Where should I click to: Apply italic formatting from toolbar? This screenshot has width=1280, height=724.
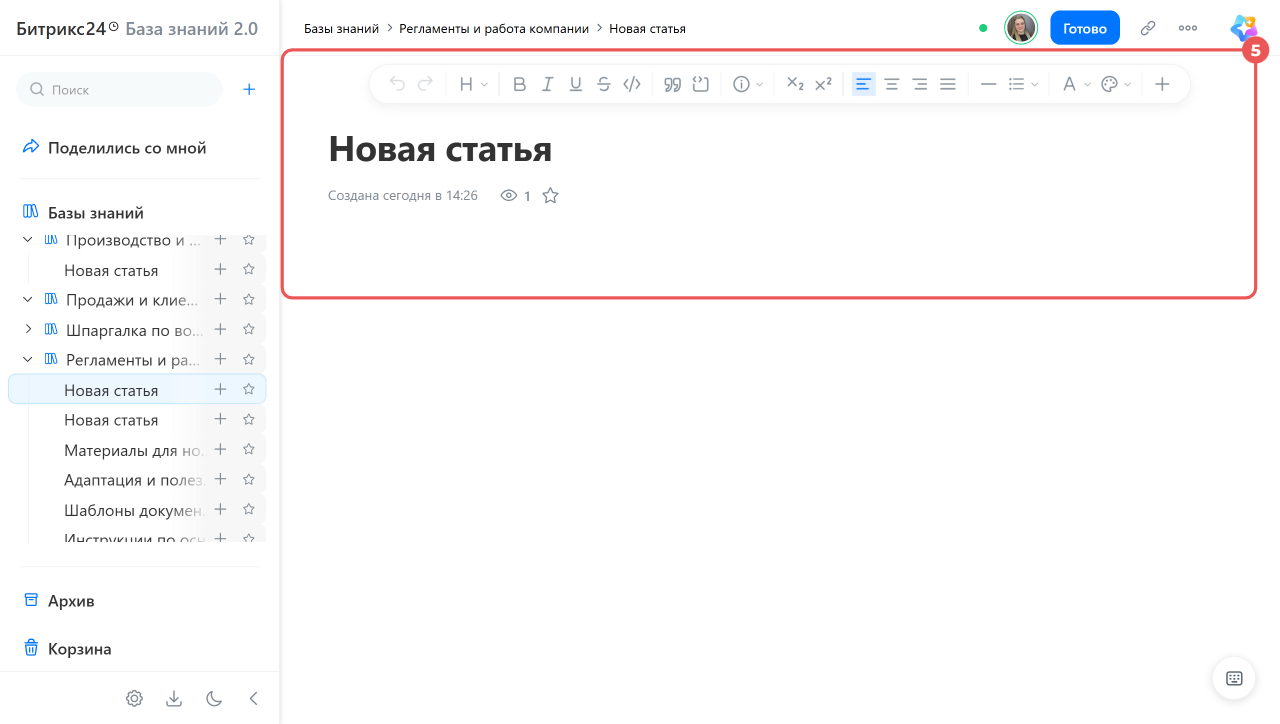(547, 85)
